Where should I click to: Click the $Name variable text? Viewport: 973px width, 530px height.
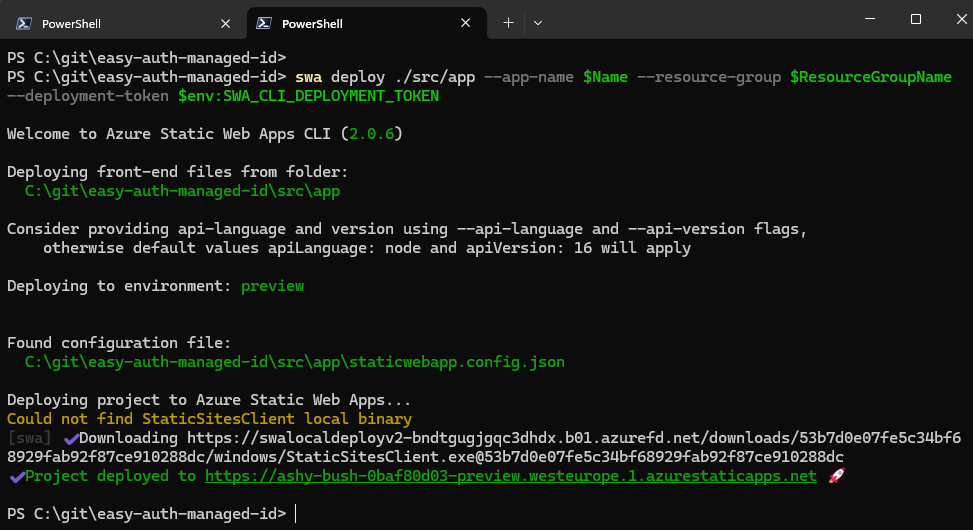605,77
